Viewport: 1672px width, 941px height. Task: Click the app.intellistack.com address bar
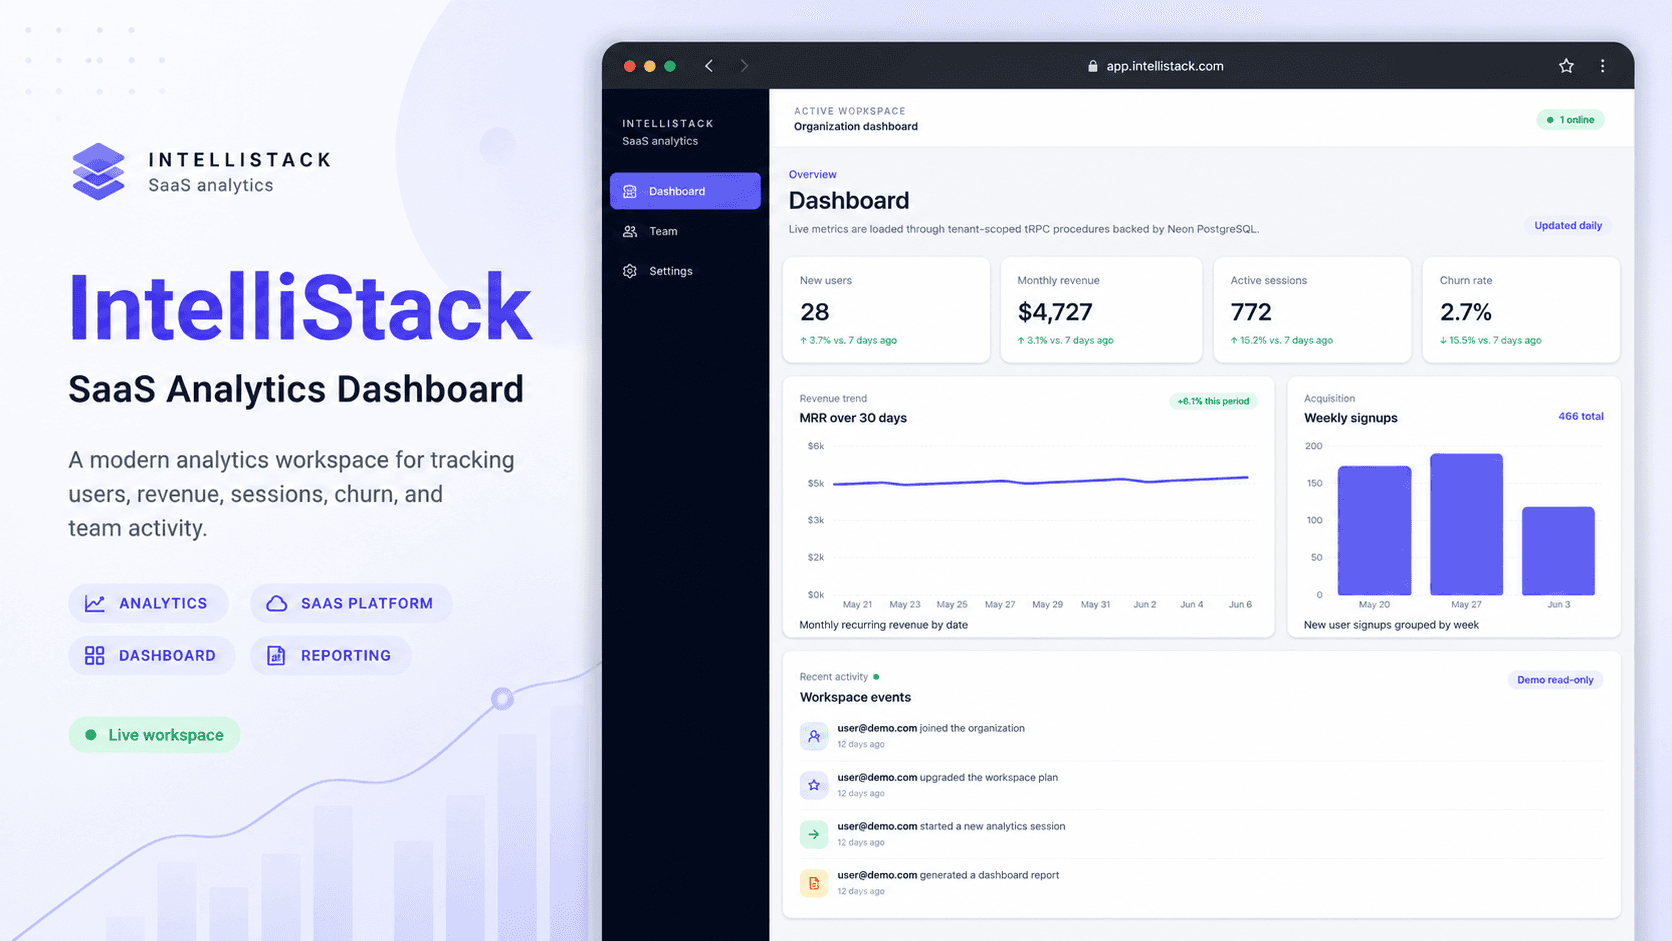click(x=1155, y=66)
